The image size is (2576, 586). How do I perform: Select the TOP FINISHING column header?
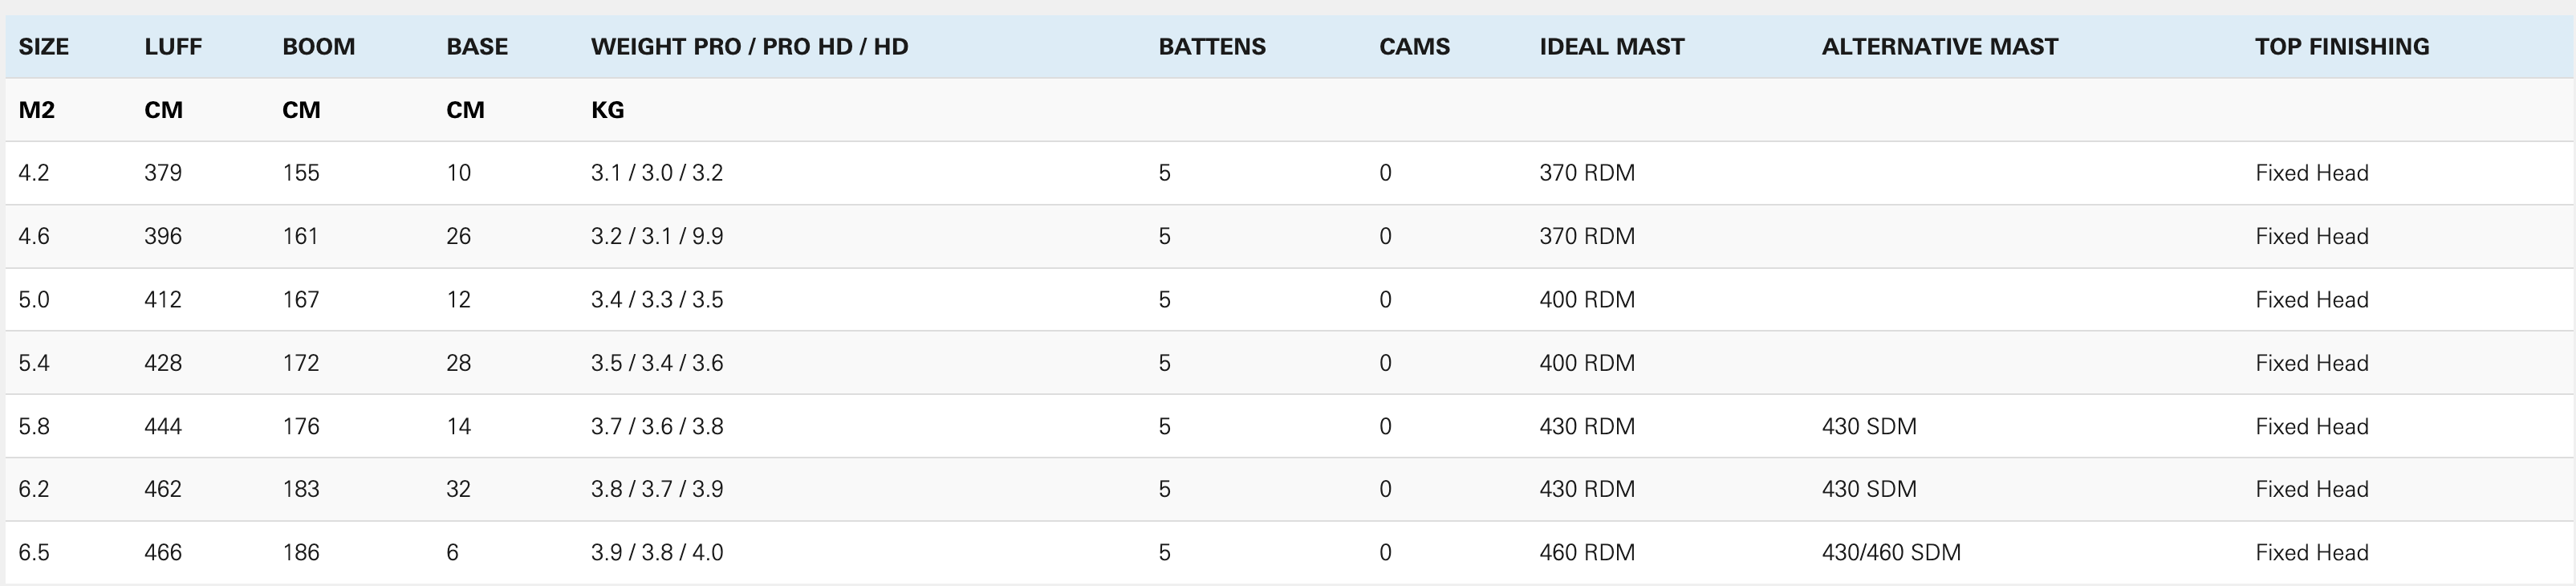coord(2342,47)
